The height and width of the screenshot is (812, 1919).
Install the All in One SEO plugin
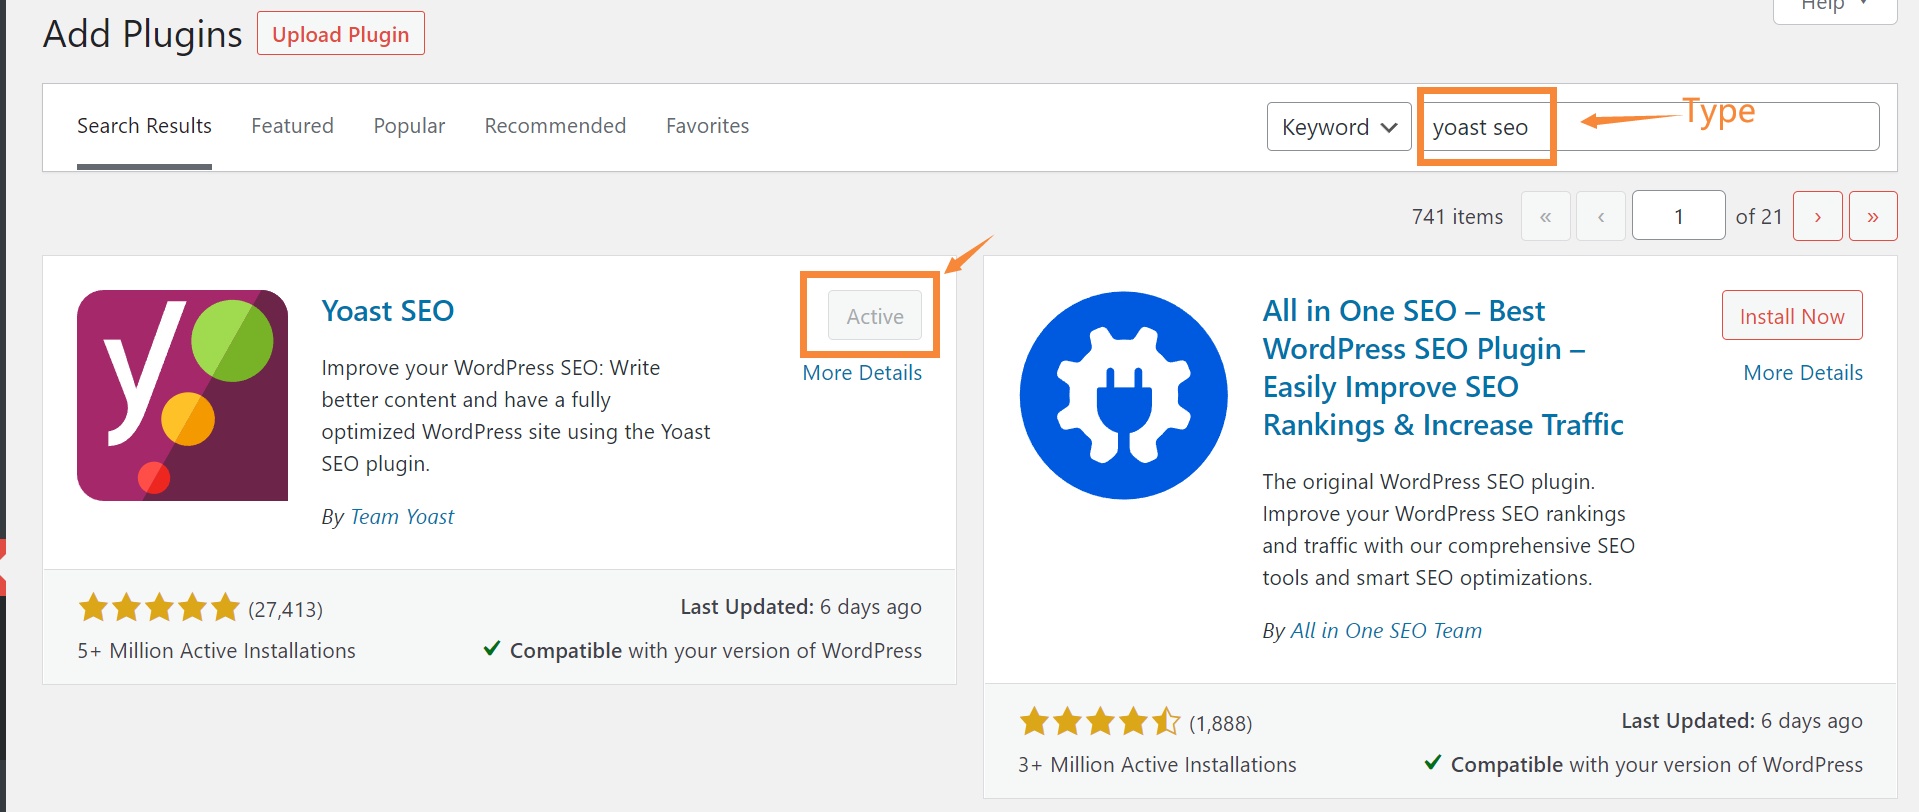point(1792,316)
